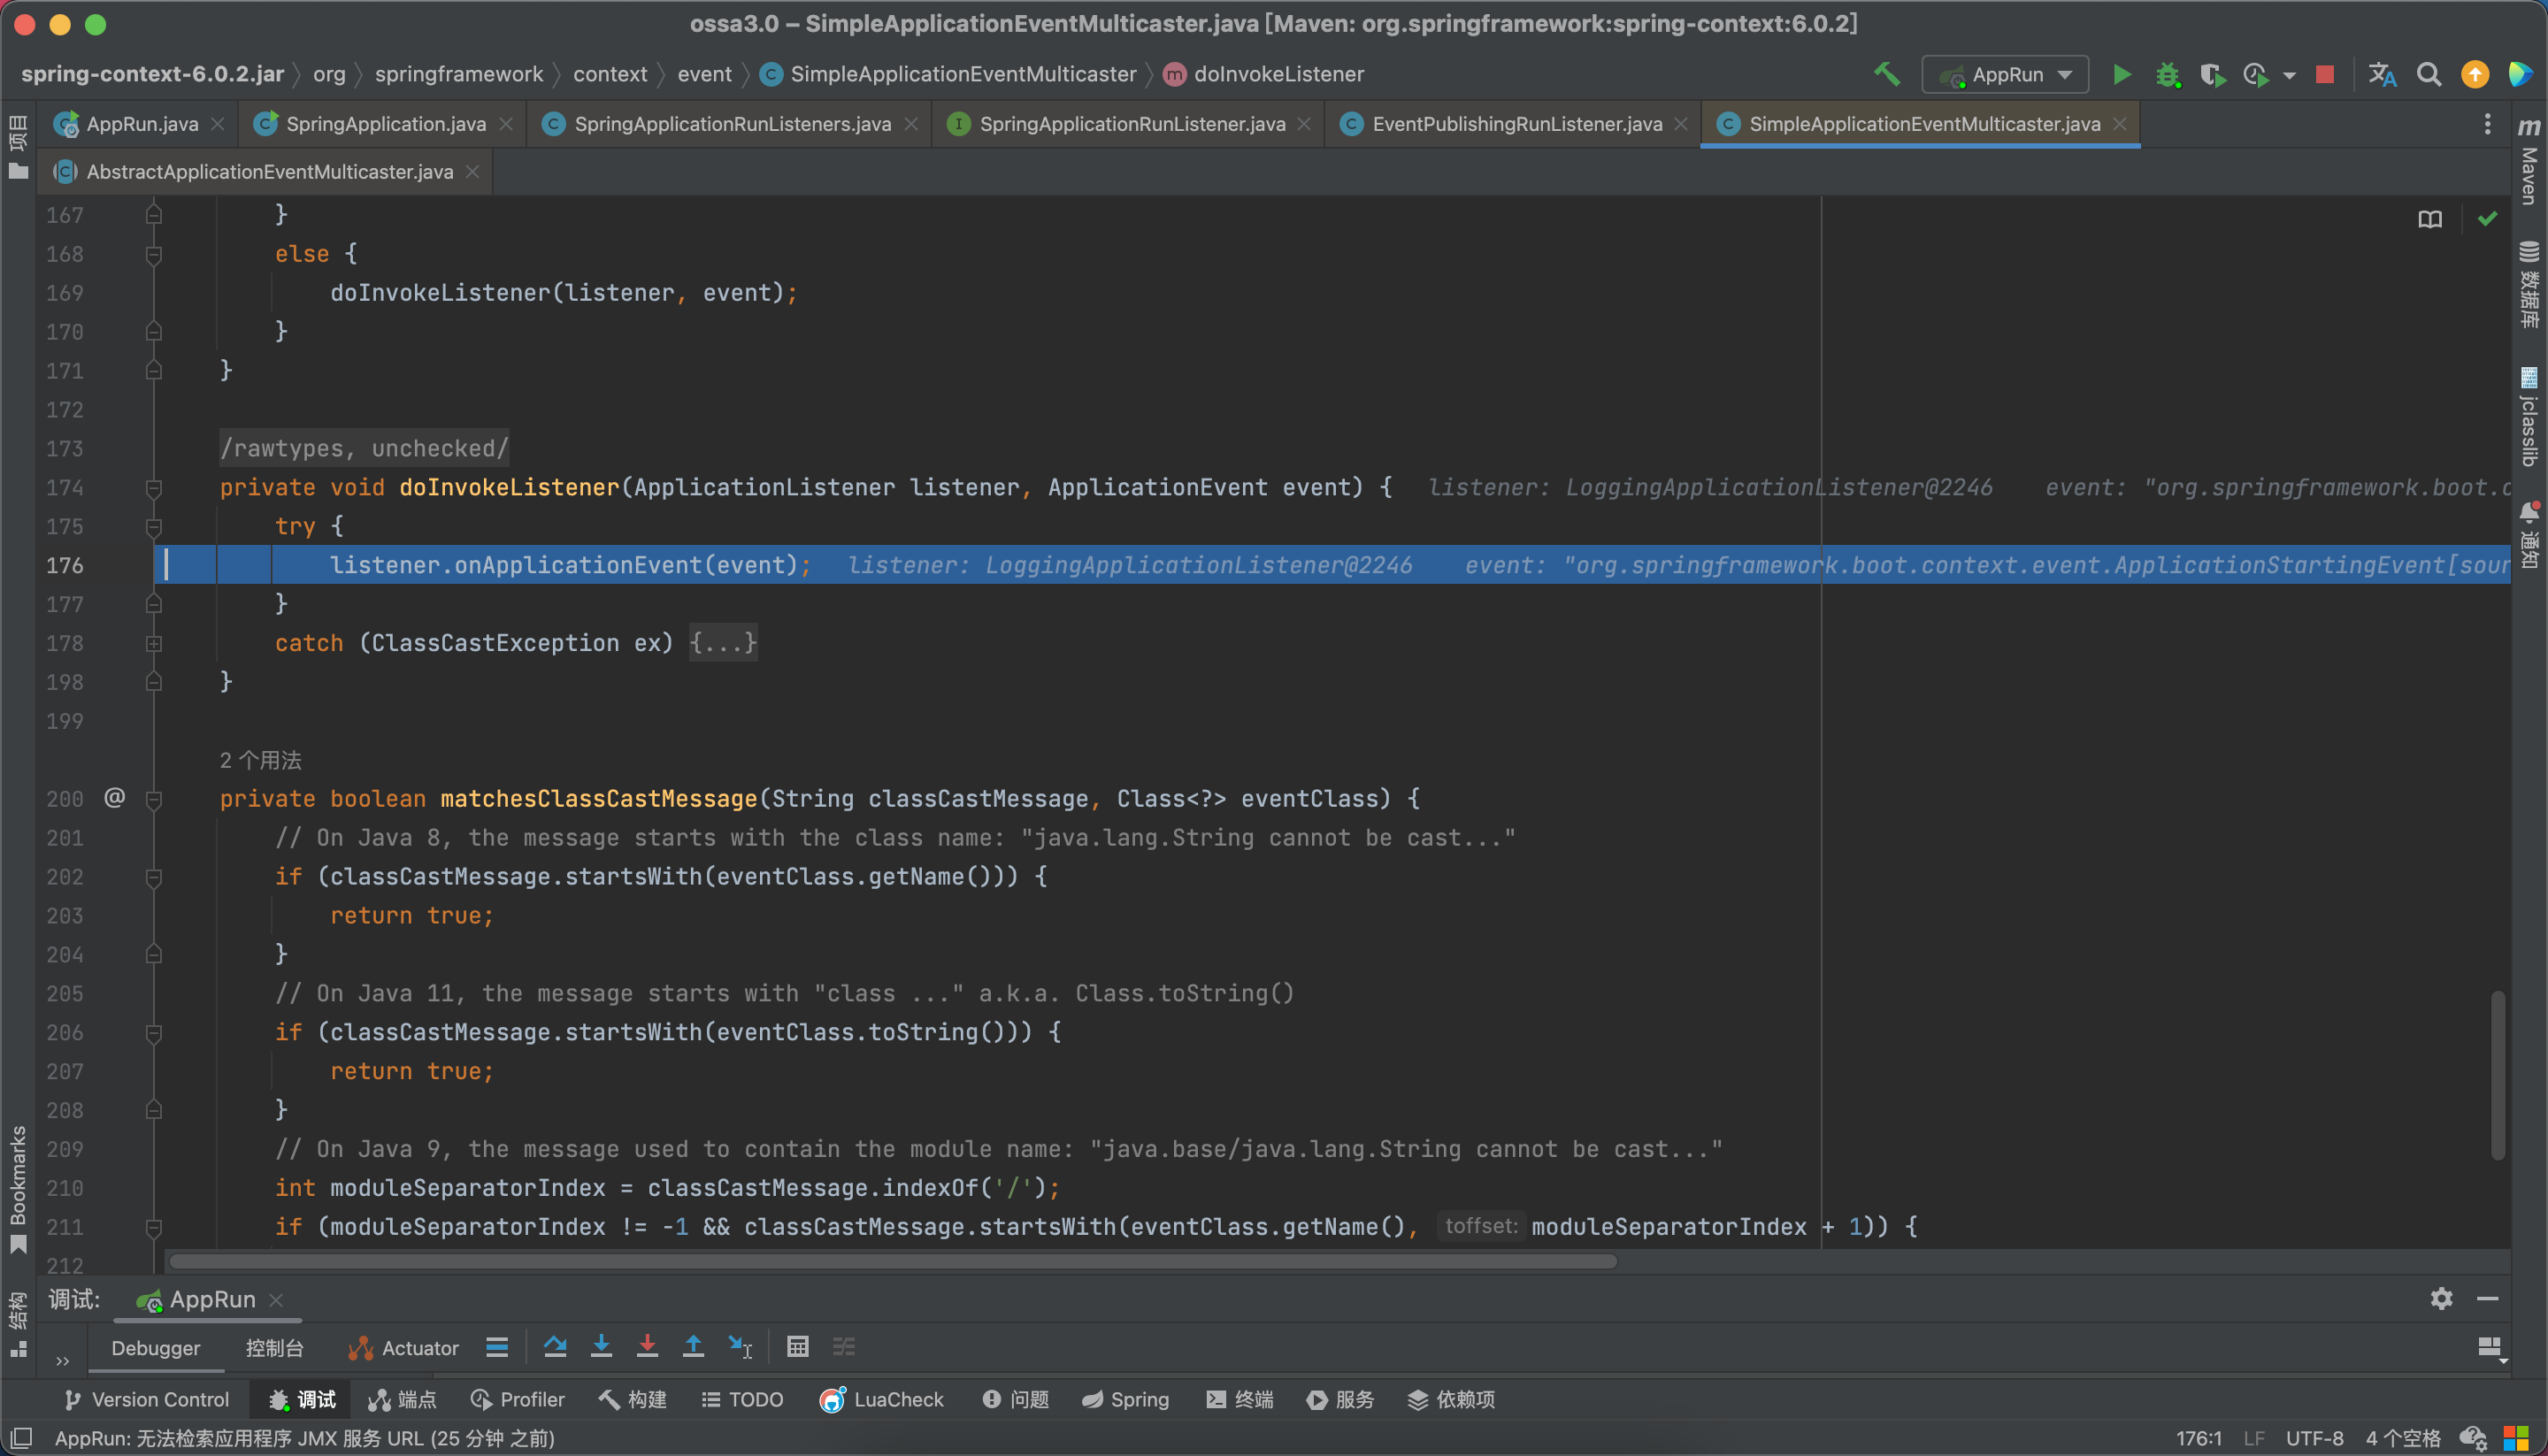Open the Translate plugin icon

(x=2382, y=75)
